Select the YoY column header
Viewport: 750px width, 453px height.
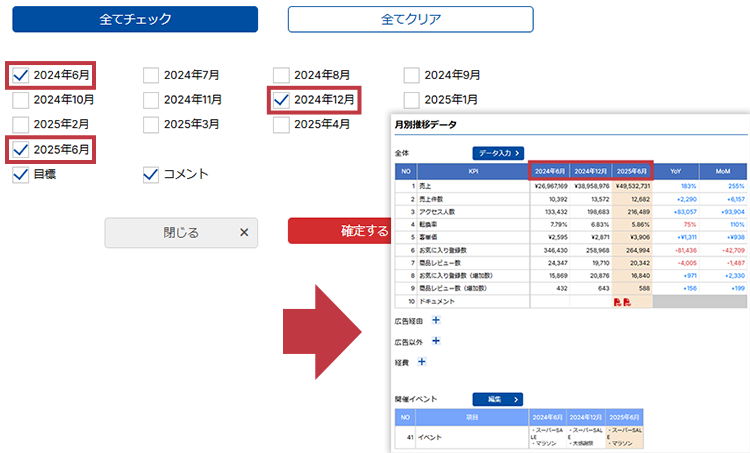click(x=675, y=171)
